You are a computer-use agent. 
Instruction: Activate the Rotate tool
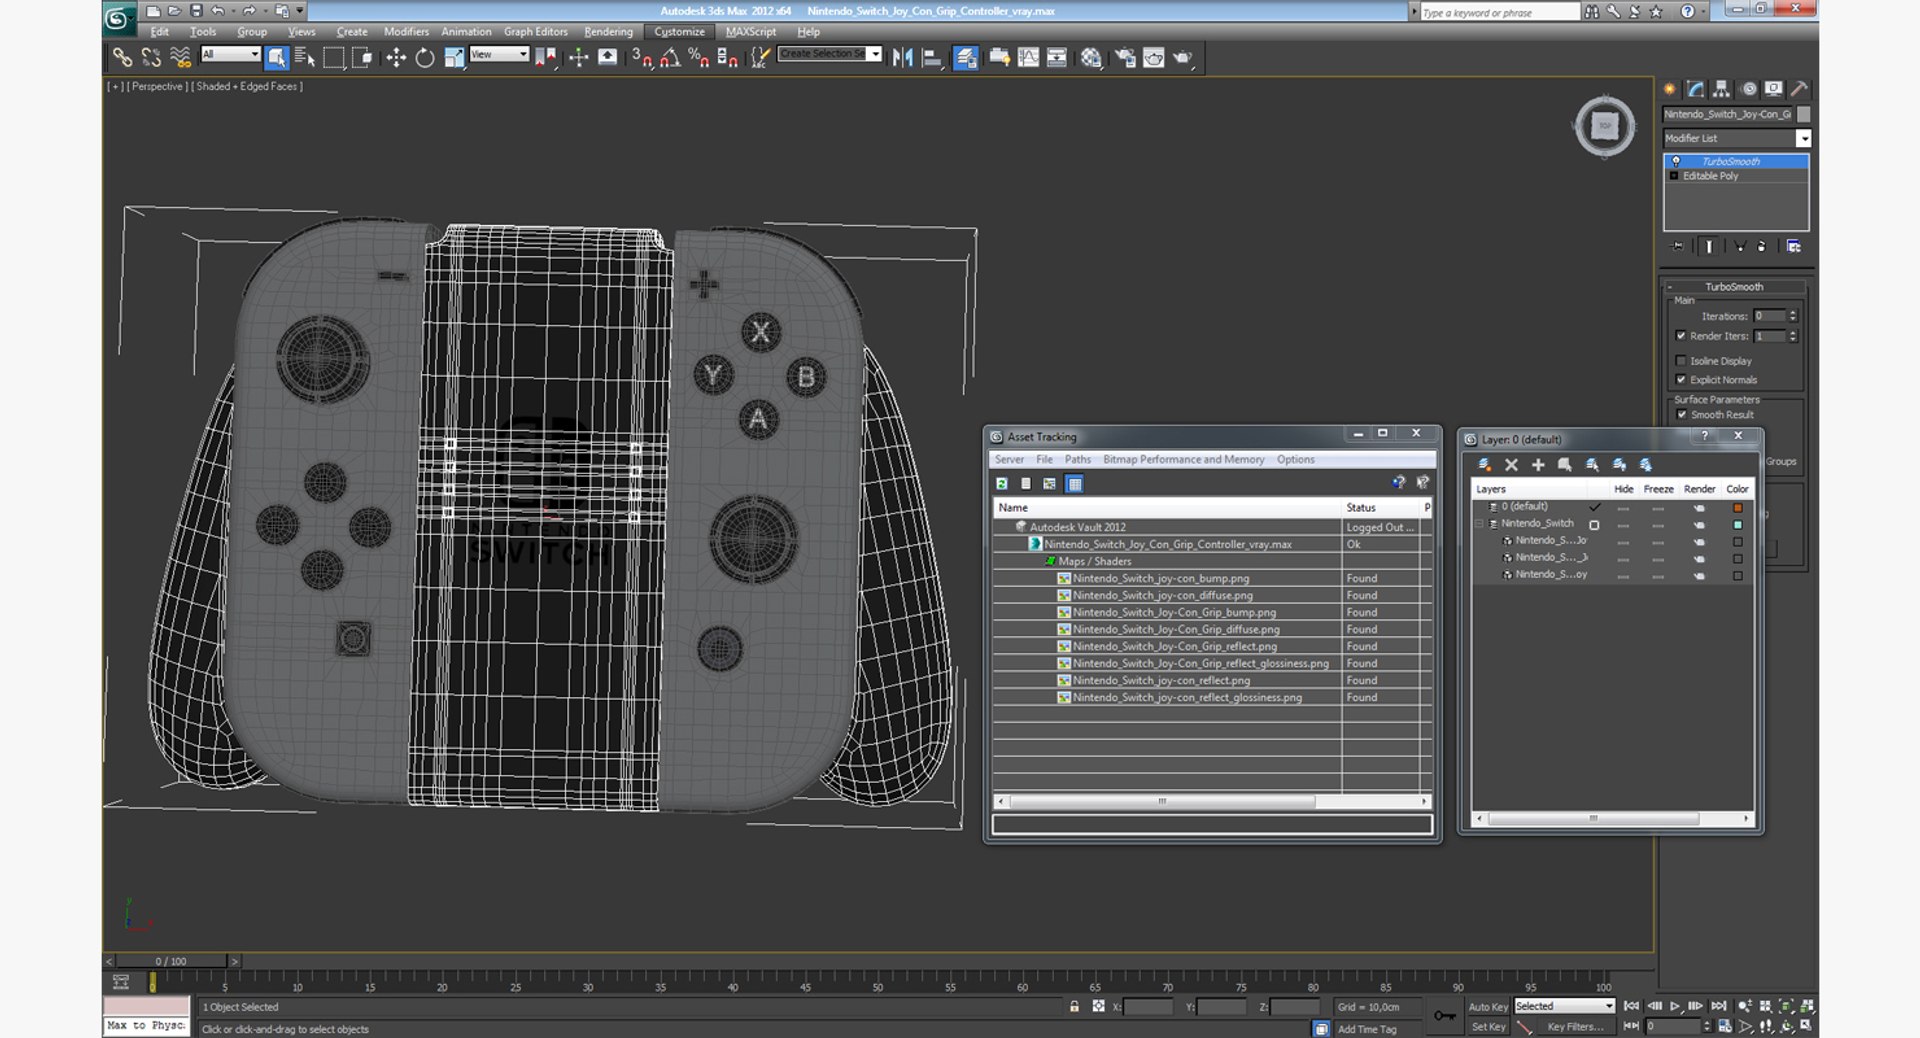(425, 58)
